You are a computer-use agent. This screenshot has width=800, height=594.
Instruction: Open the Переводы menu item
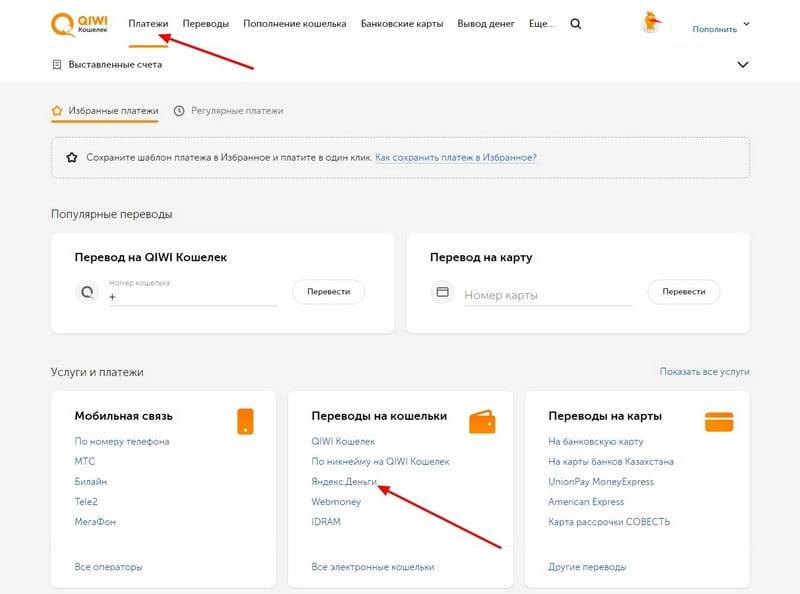click(x=206, y=24)
